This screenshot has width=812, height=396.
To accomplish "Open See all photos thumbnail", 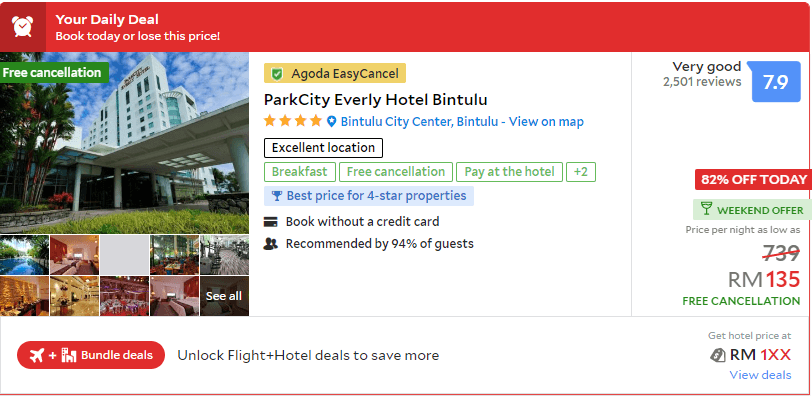I will [x=224, y=296].
